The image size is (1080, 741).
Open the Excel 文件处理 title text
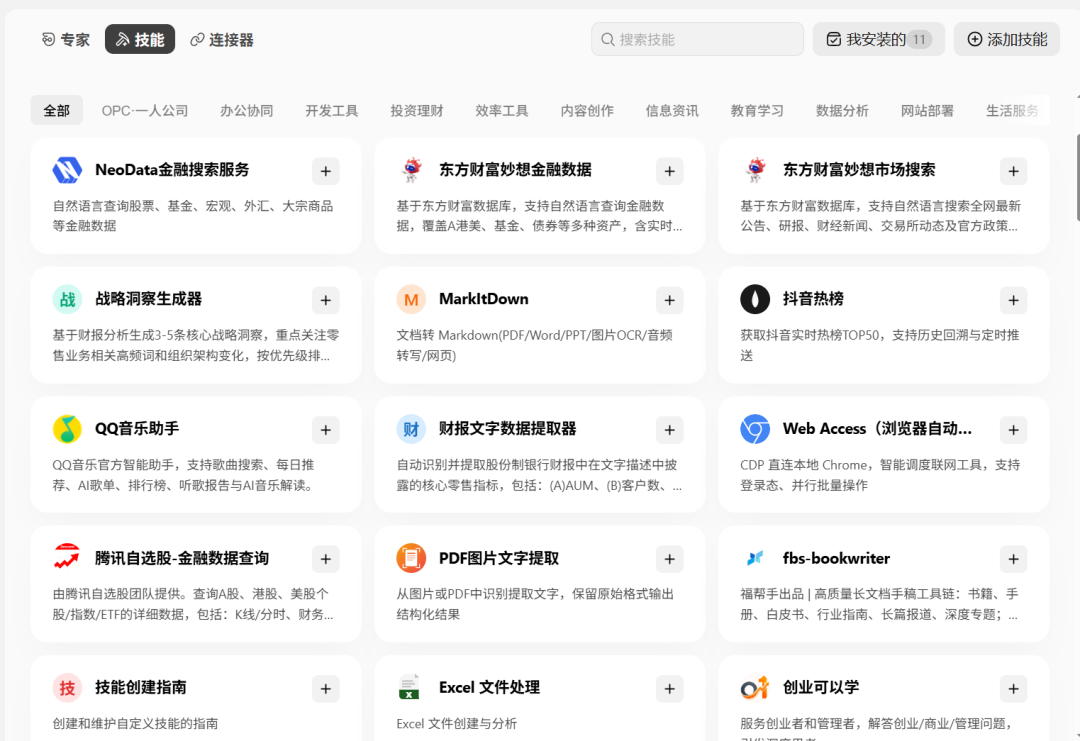pyautogui.click(x=489, y=687)
